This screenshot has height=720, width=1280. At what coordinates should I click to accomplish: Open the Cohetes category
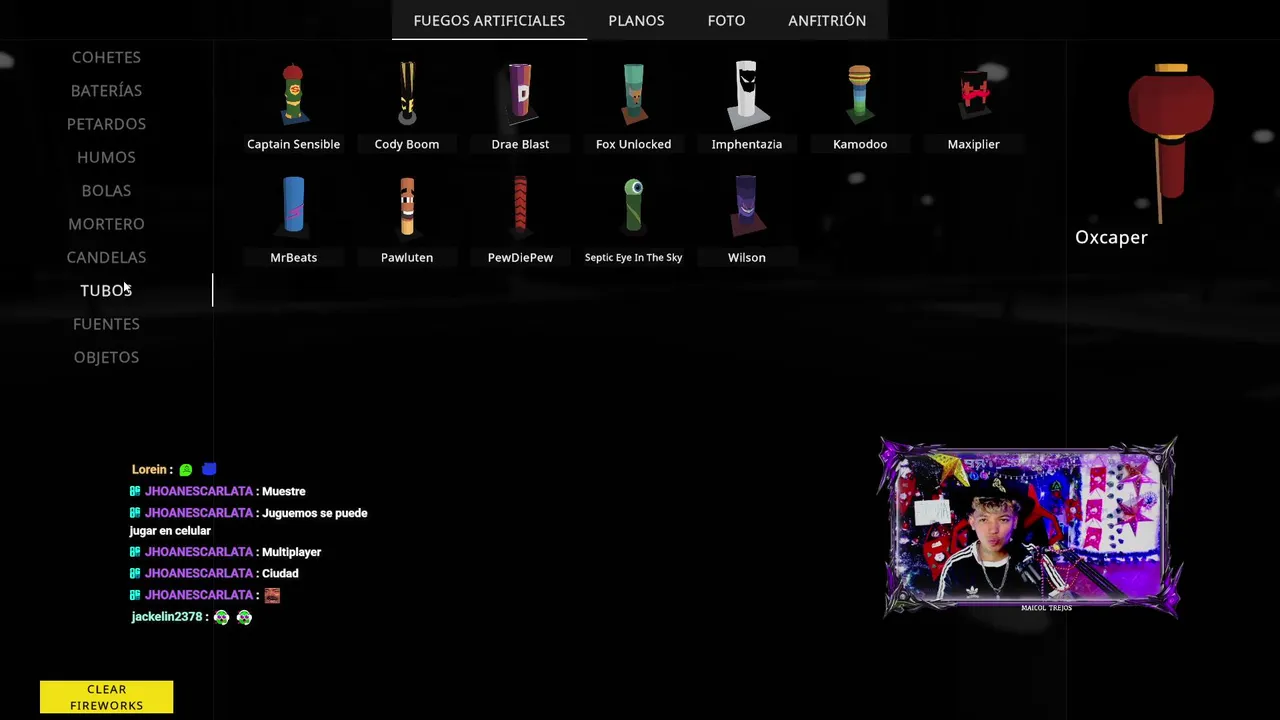pyautogui.click(x=106, y=57)
